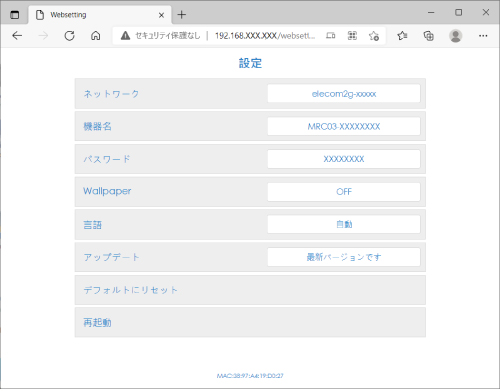Edit the device name MRC03-XXXXXXXX field
The height and width of the screenshot is (391, 500).
pyautogui.click(x=344, y=126)
